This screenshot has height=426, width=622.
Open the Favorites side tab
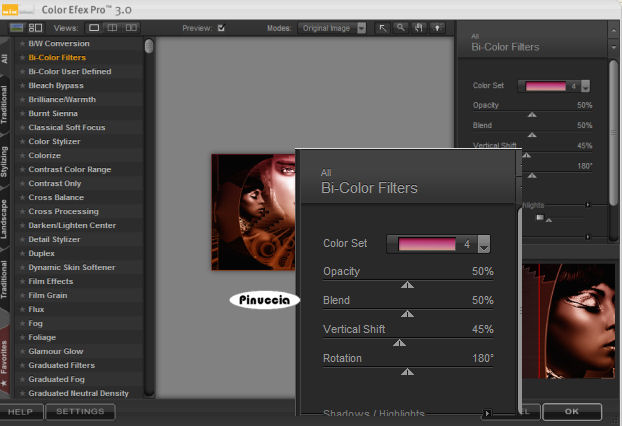pos(4,362)
